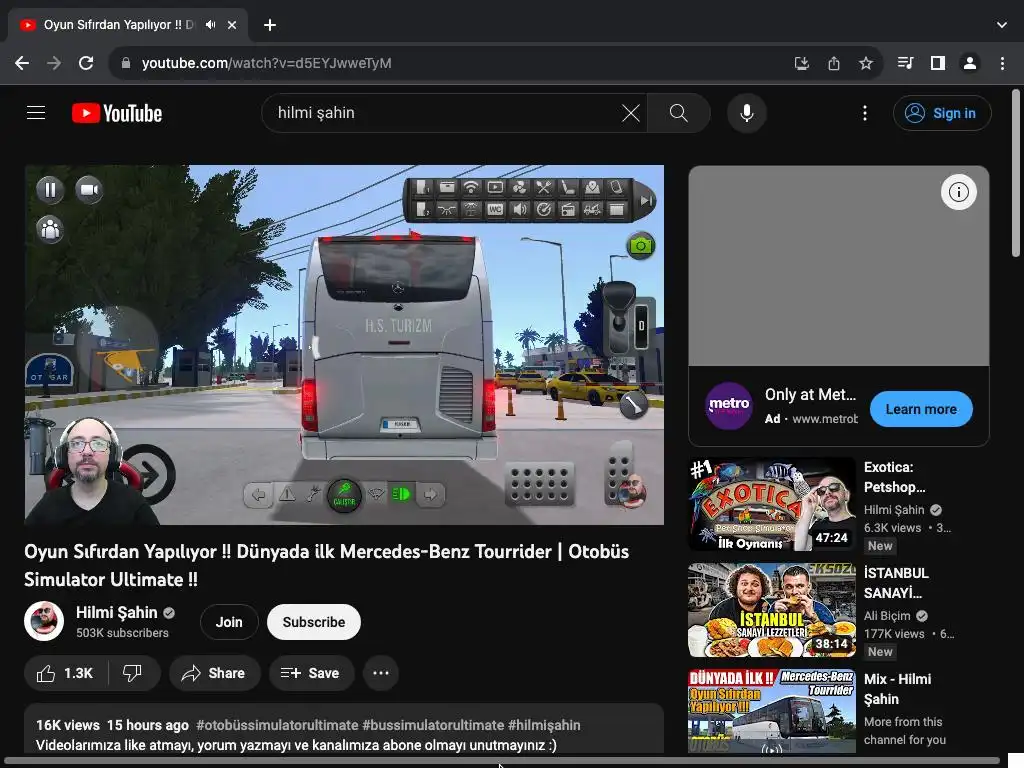Expand the video description text
This screenshot has height=768, width=1024.
[296, 745]
